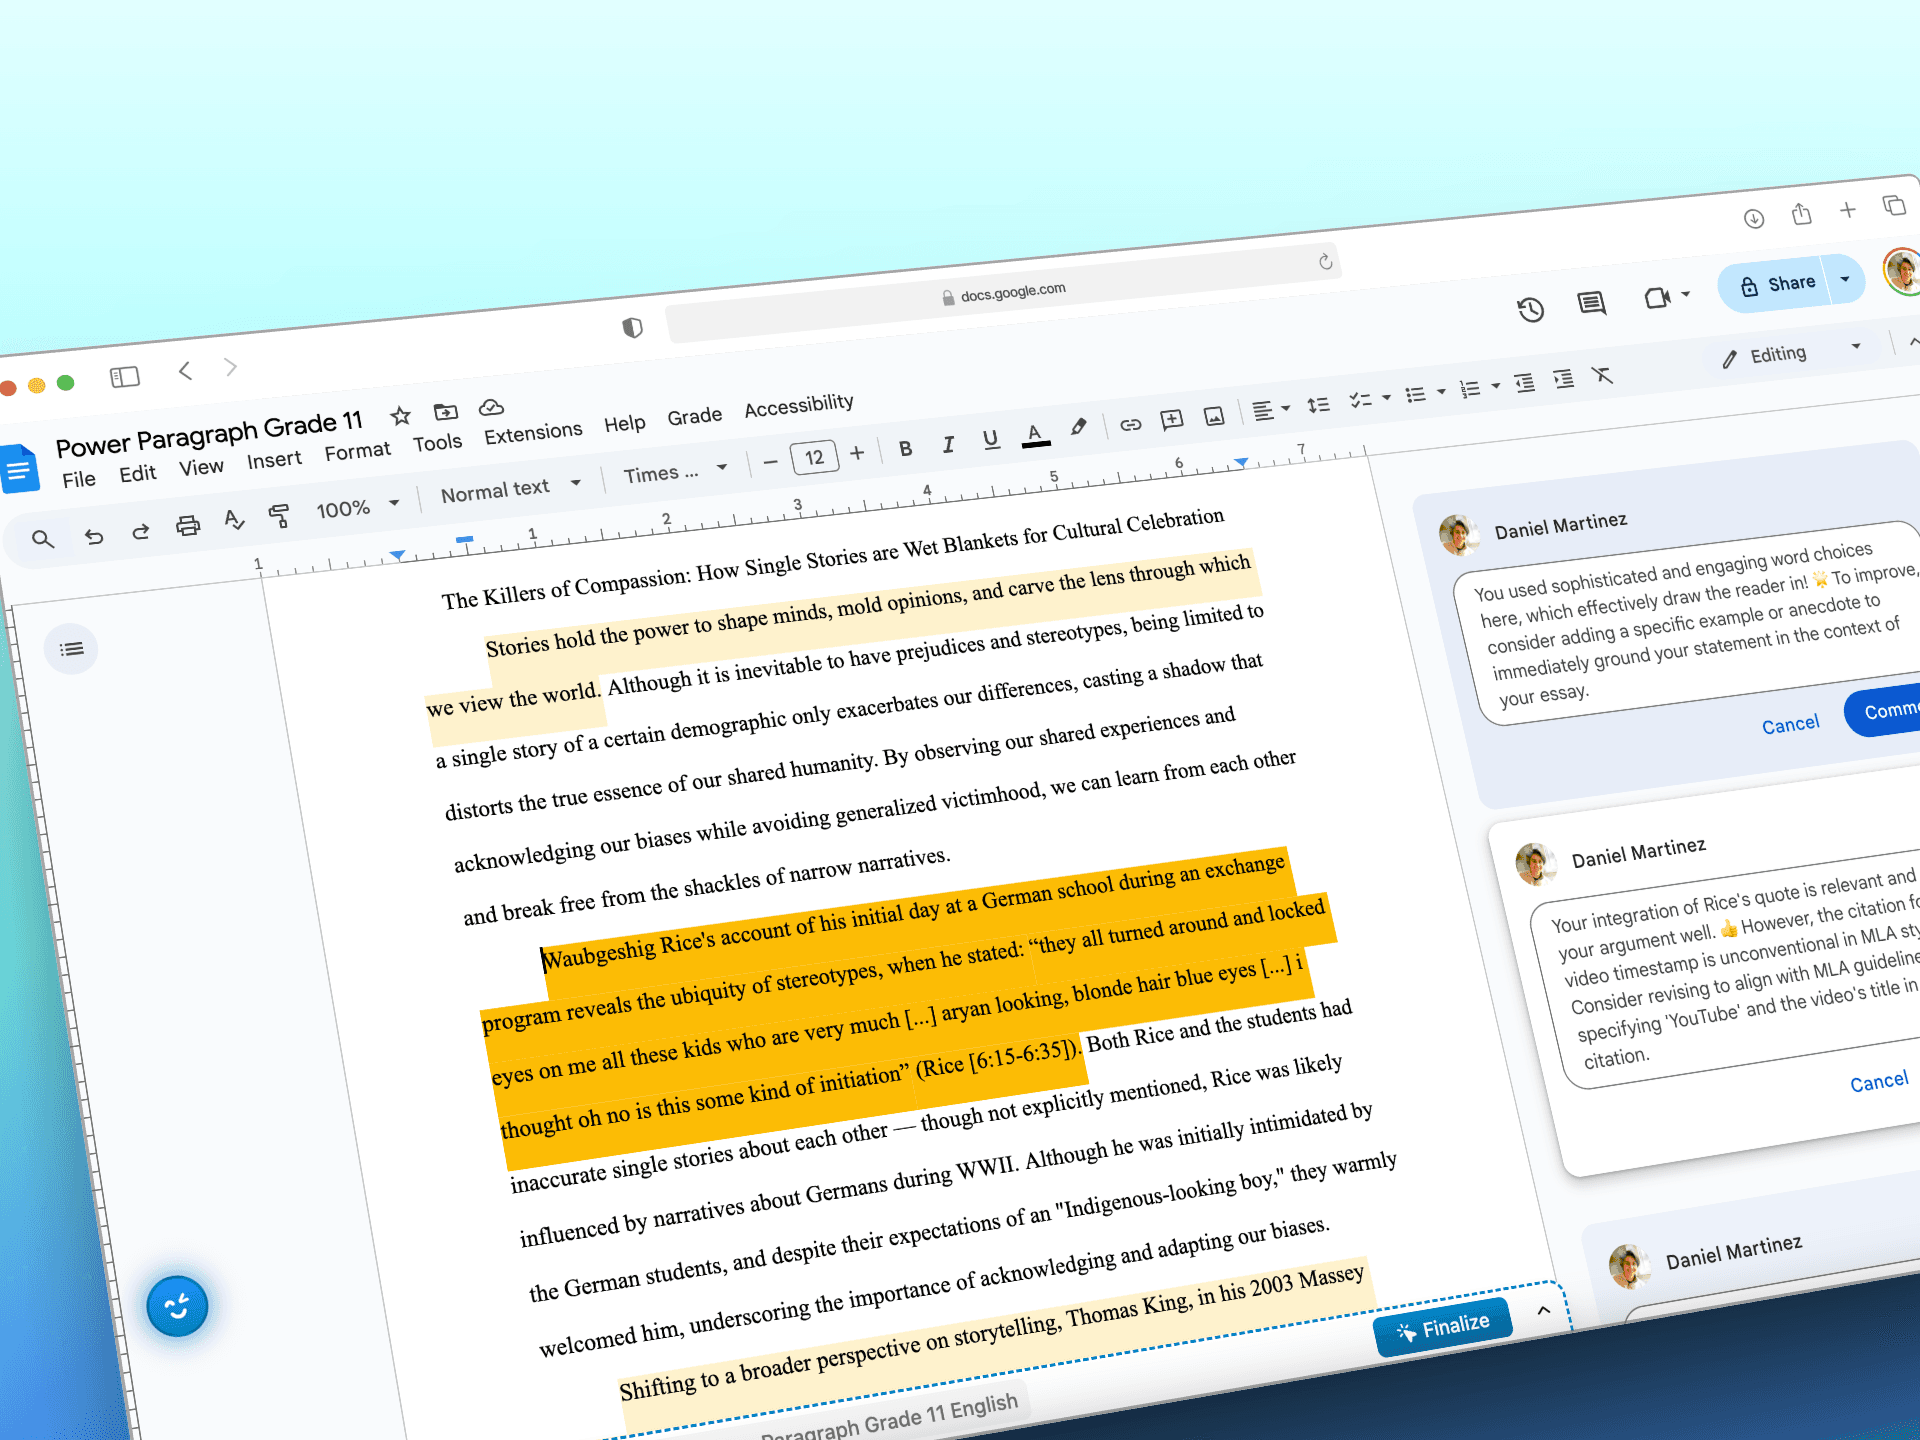
Task: Show the document outline
Action: [71, 649]
